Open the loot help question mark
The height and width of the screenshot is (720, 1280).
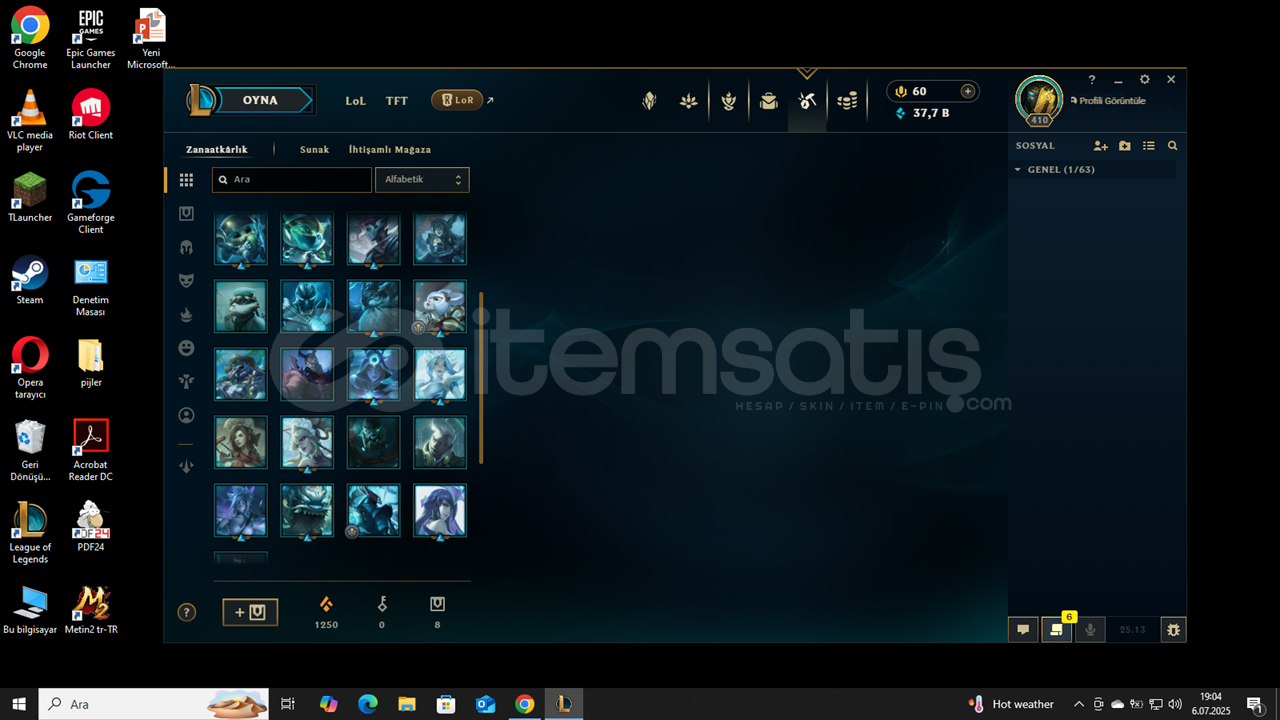(186, 612)
